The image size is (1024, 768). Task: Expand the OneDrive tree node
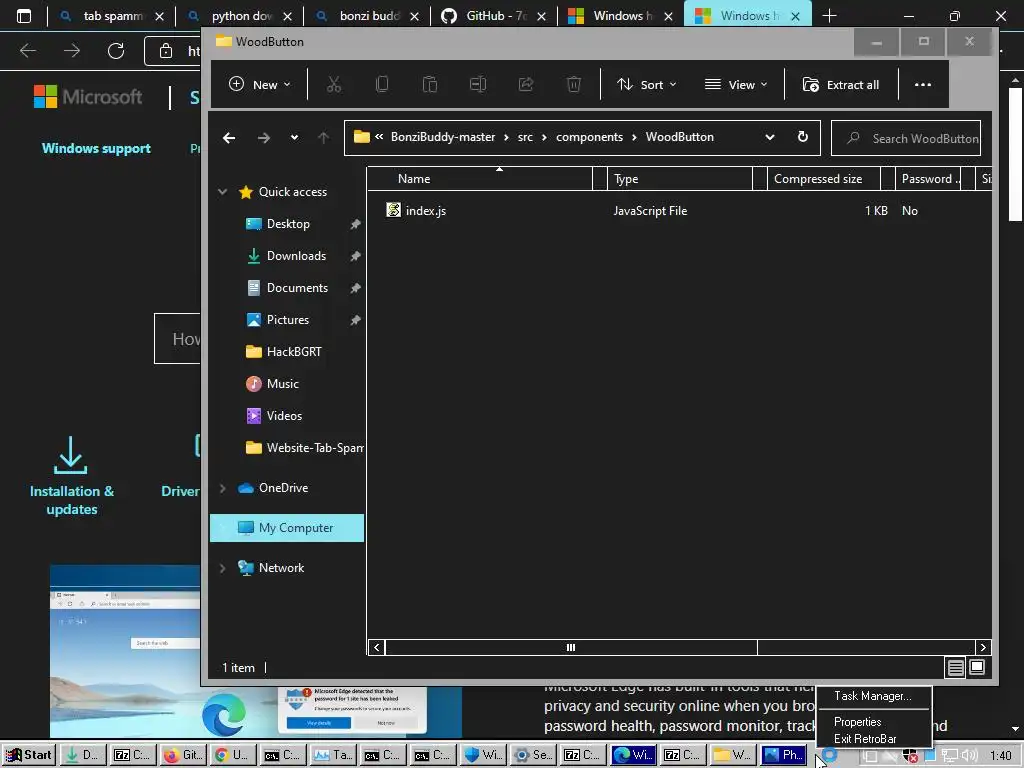tap(223, 488)
